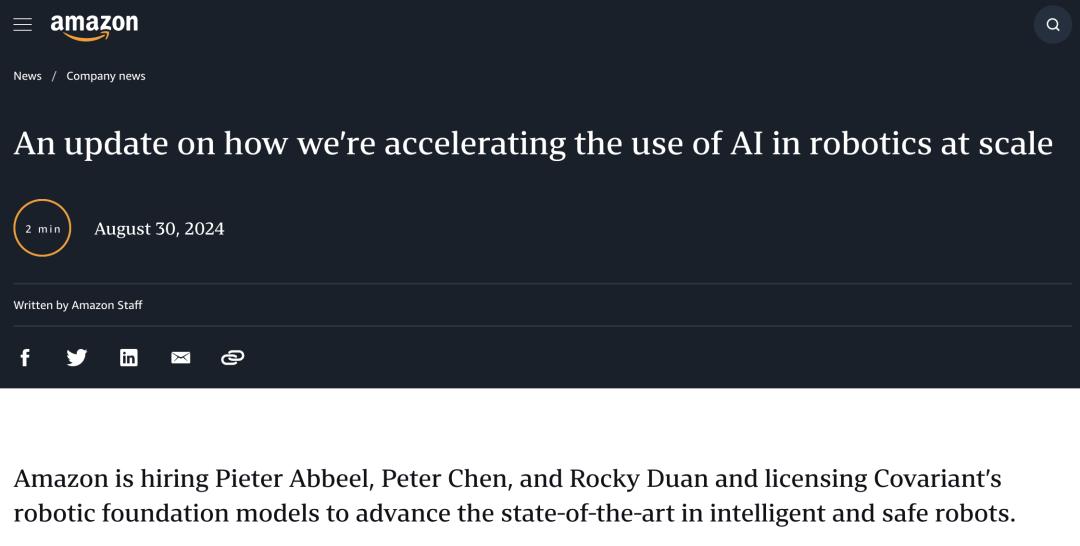Copy article link with chain icon
1080x546 pixels.
(233, 357)
